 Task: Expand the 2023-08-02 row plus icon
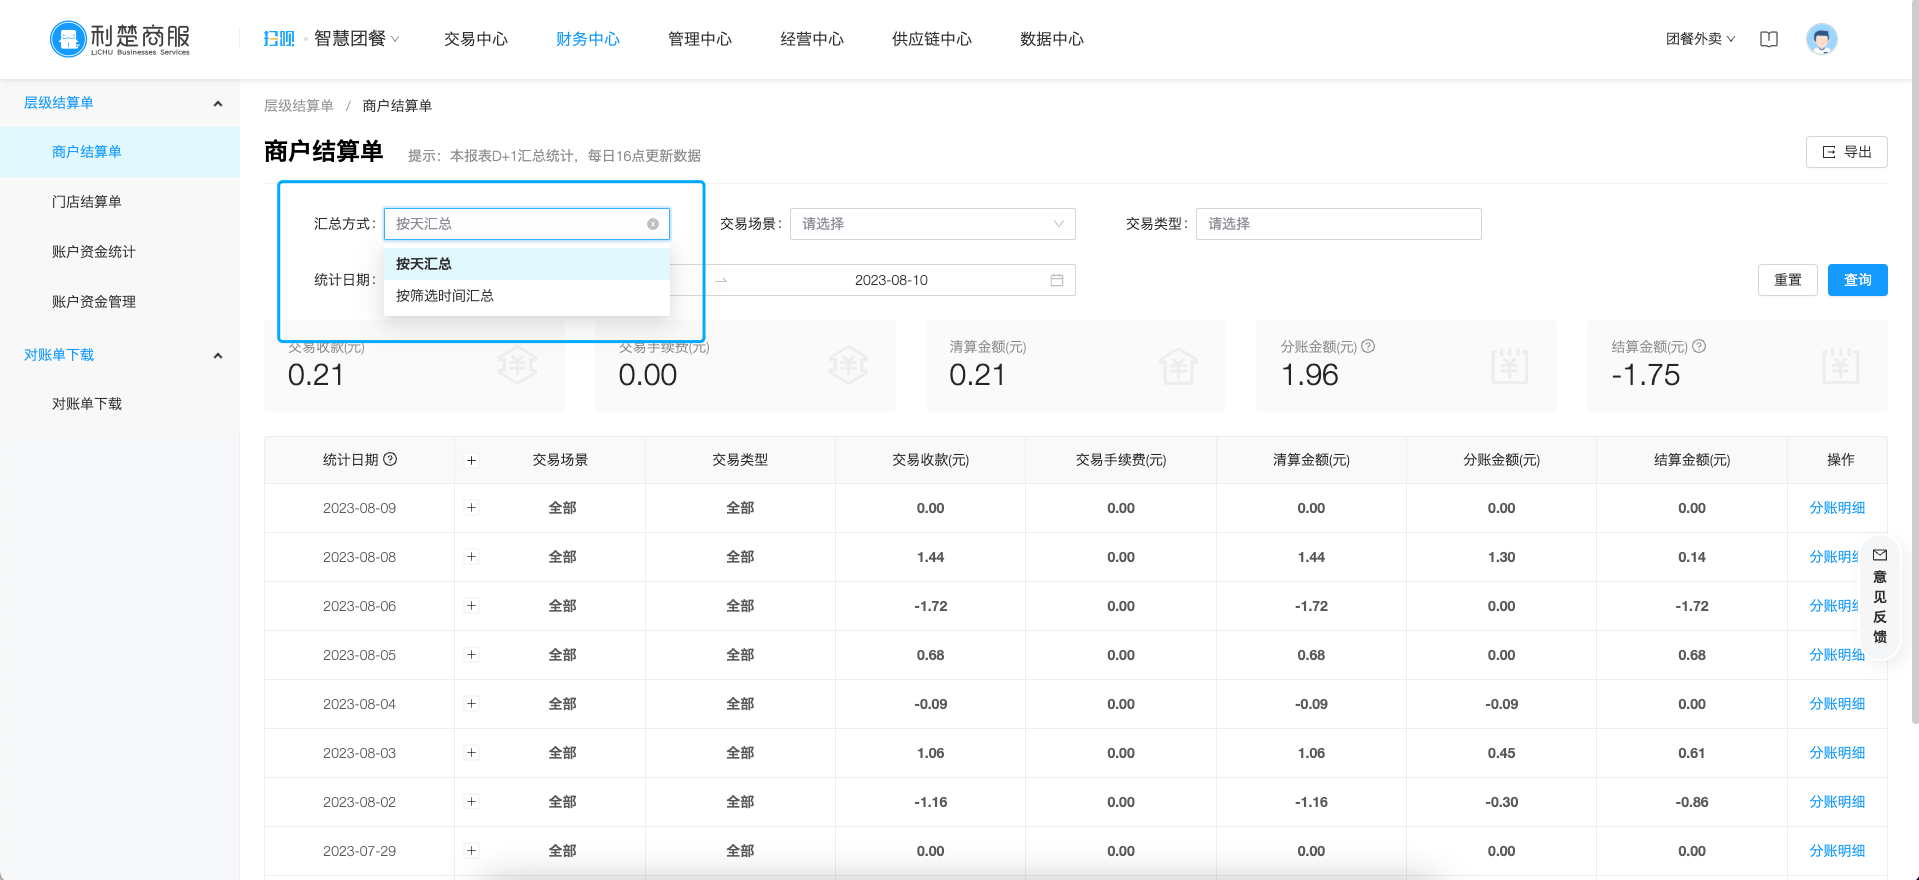click(472, 802)
